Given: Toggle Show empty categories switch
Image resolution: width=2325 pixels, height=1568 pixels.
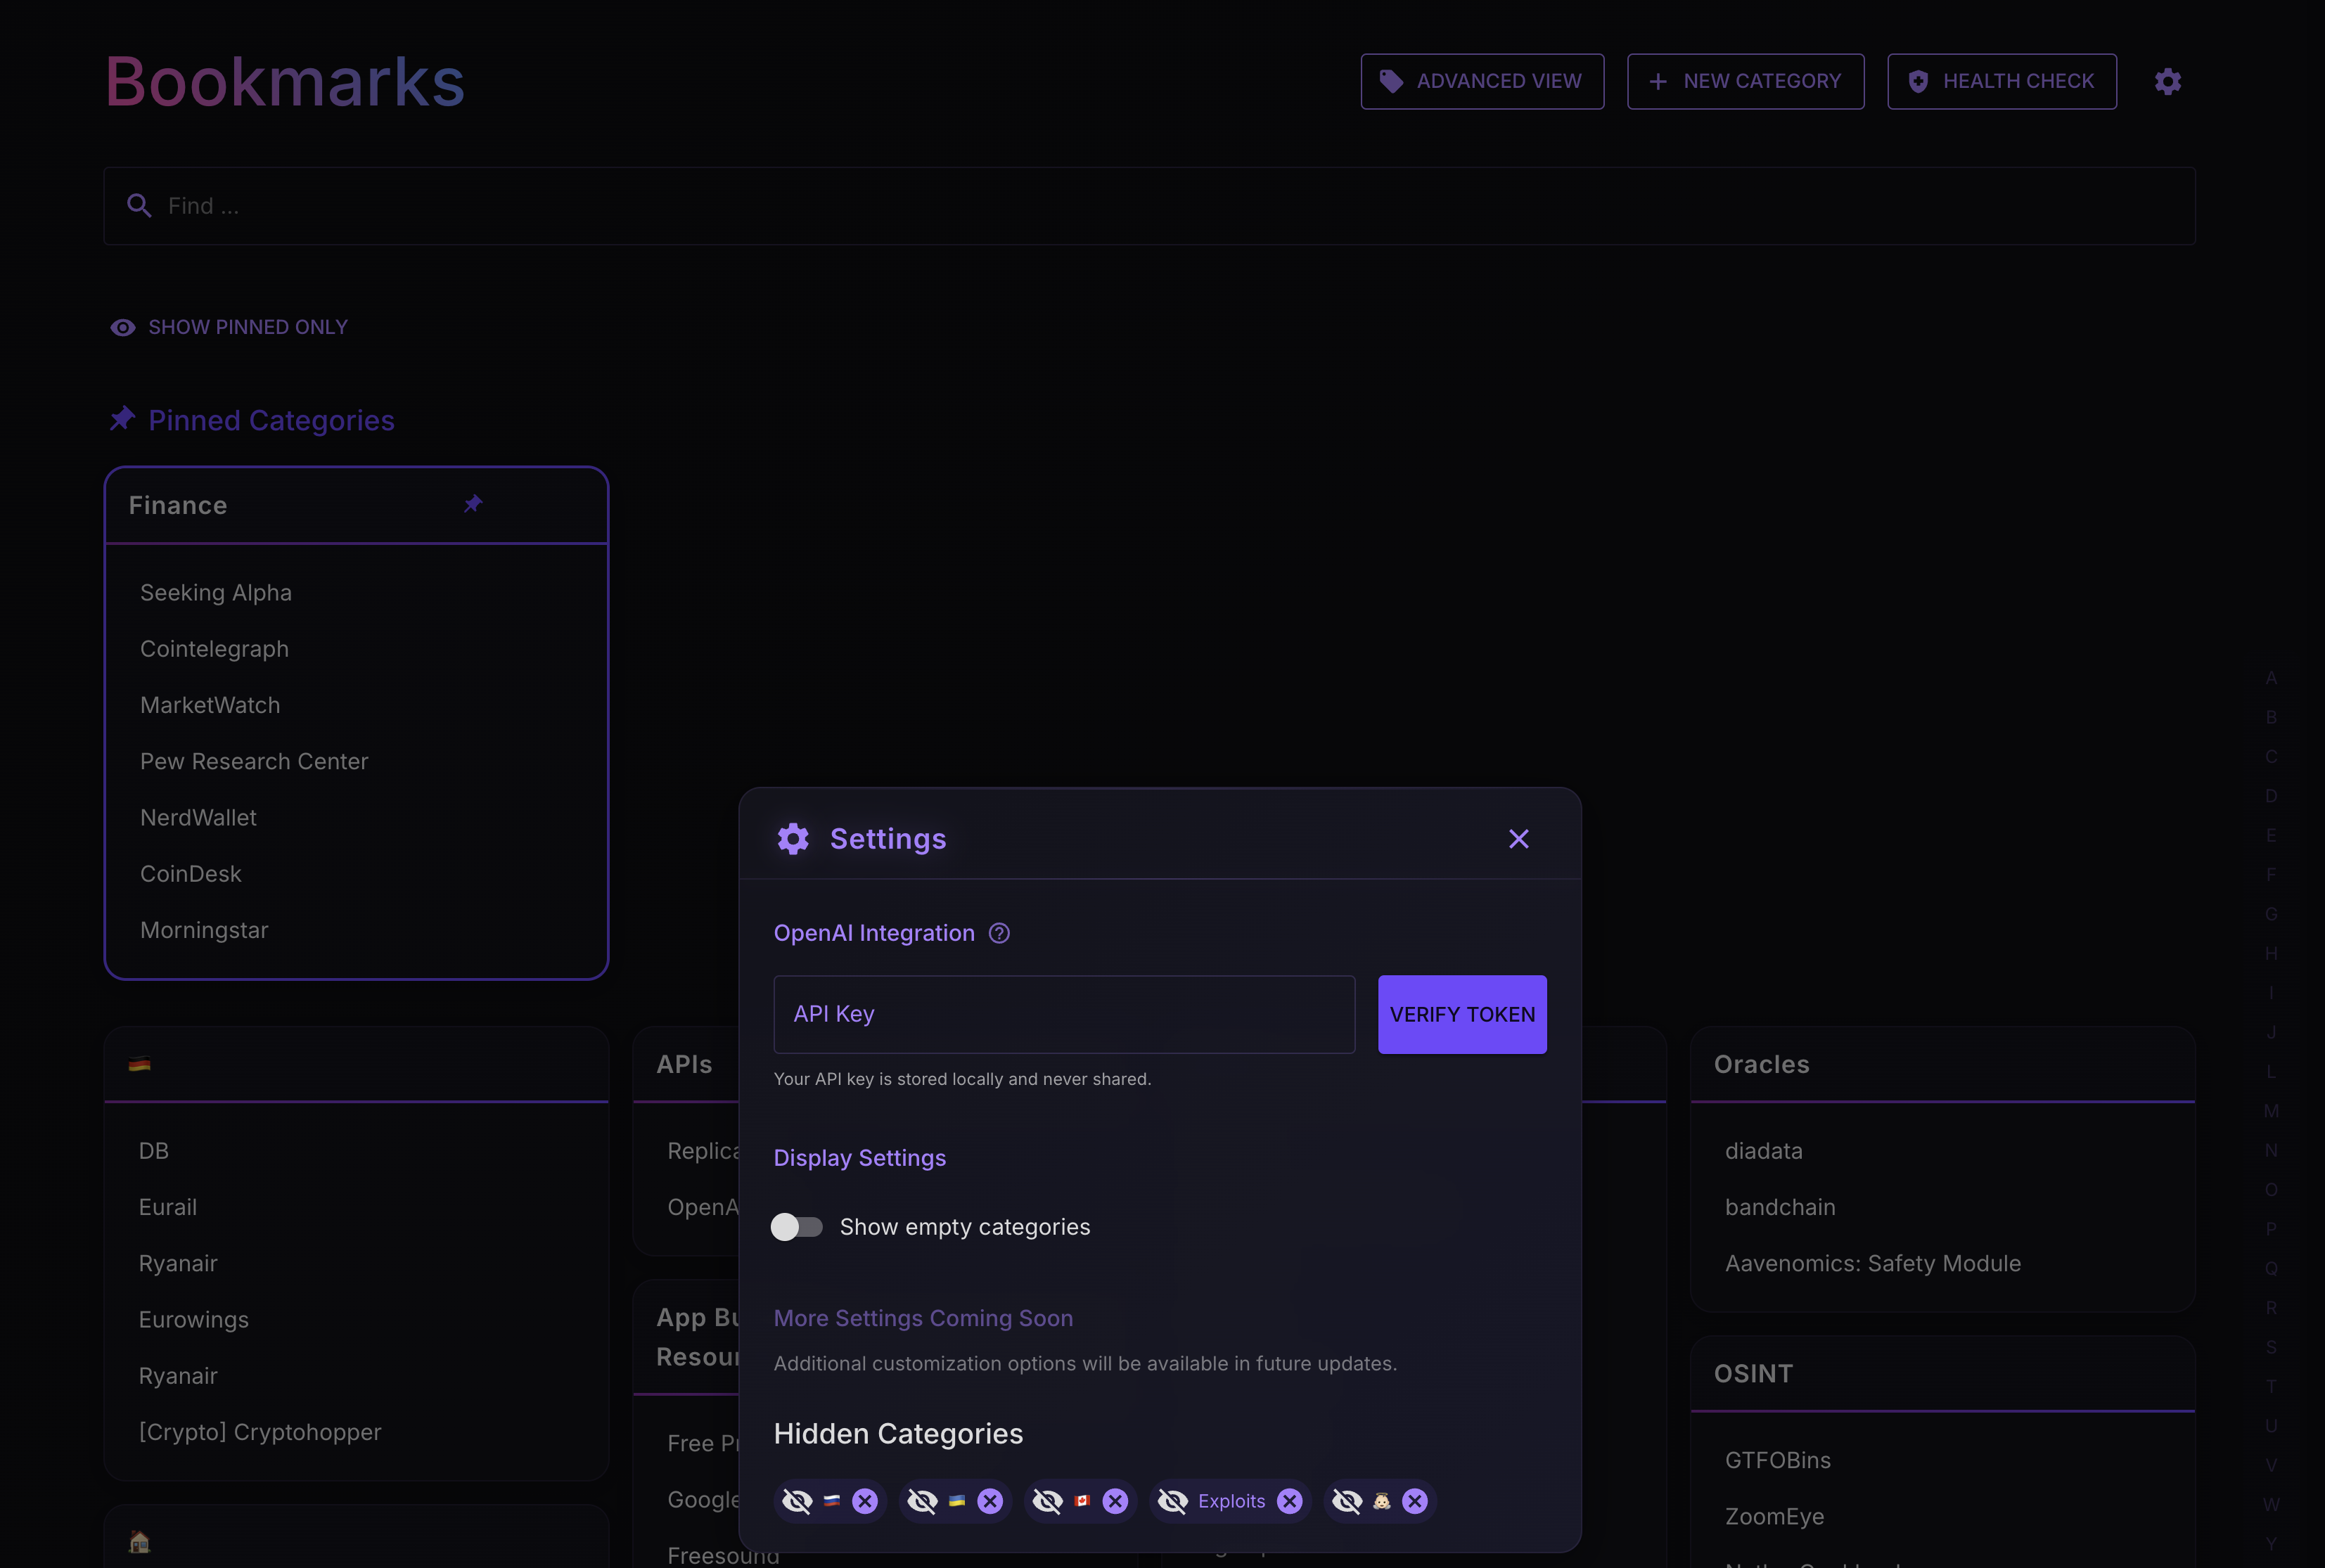Looking at the screenshot, I should point(796,1227).
